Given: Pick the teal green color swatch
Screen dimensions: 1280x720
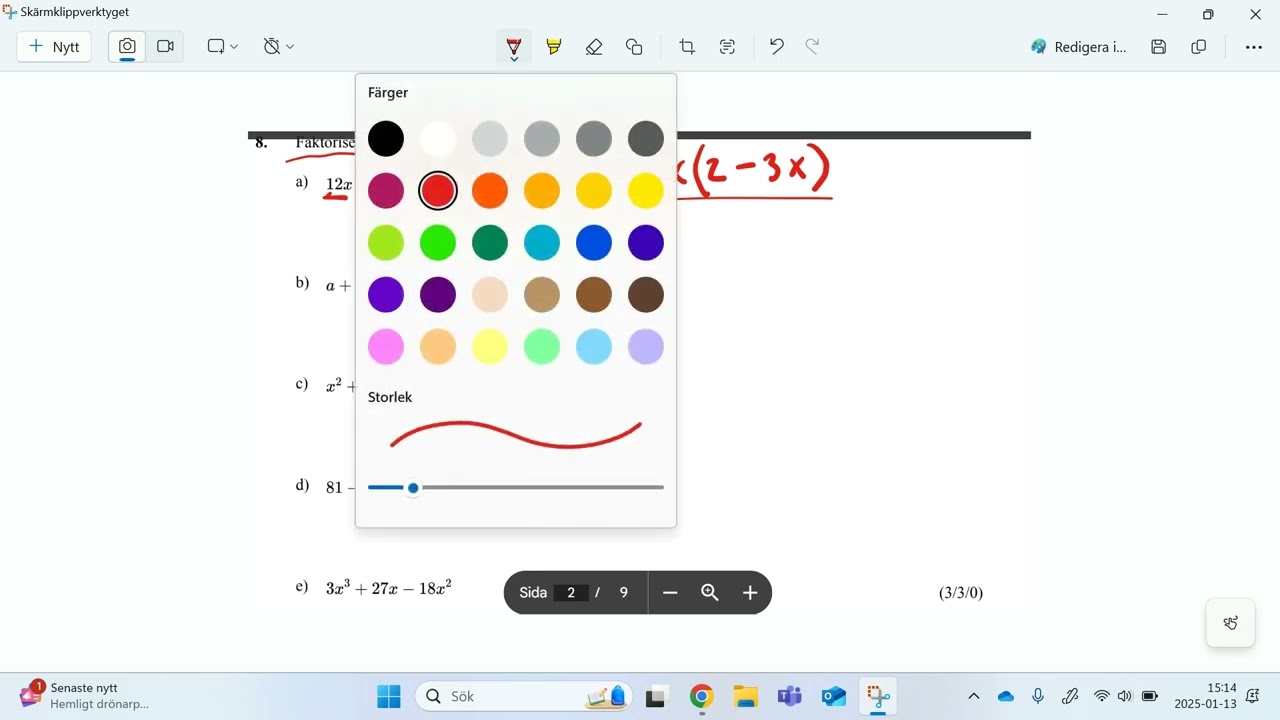Looking at the screenshot, I should click(490, 243).
